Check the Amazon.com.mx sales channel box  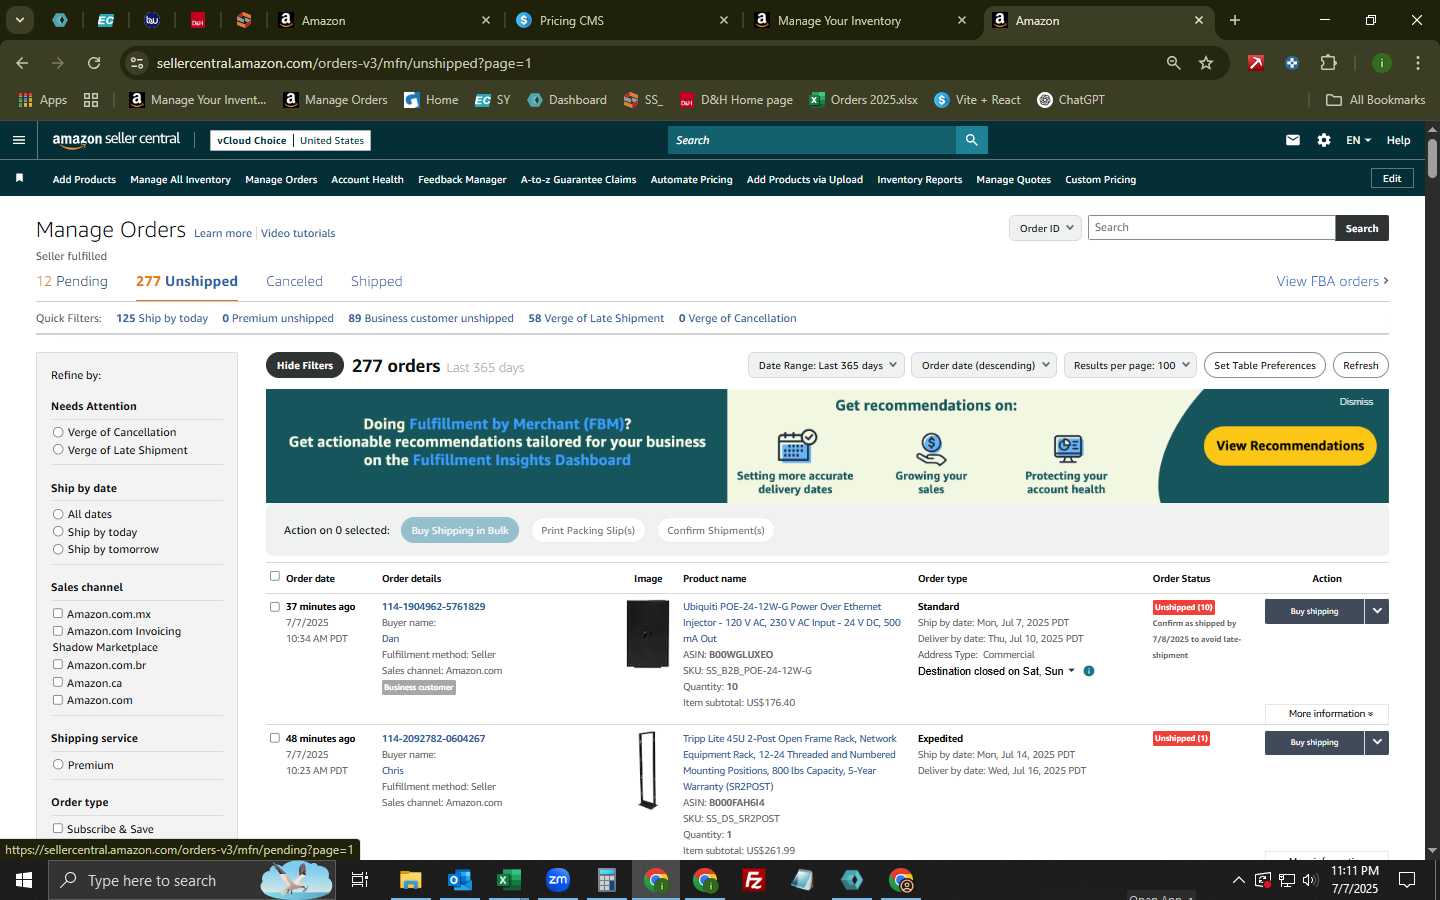pyautogui.click(x=58, y=613)
